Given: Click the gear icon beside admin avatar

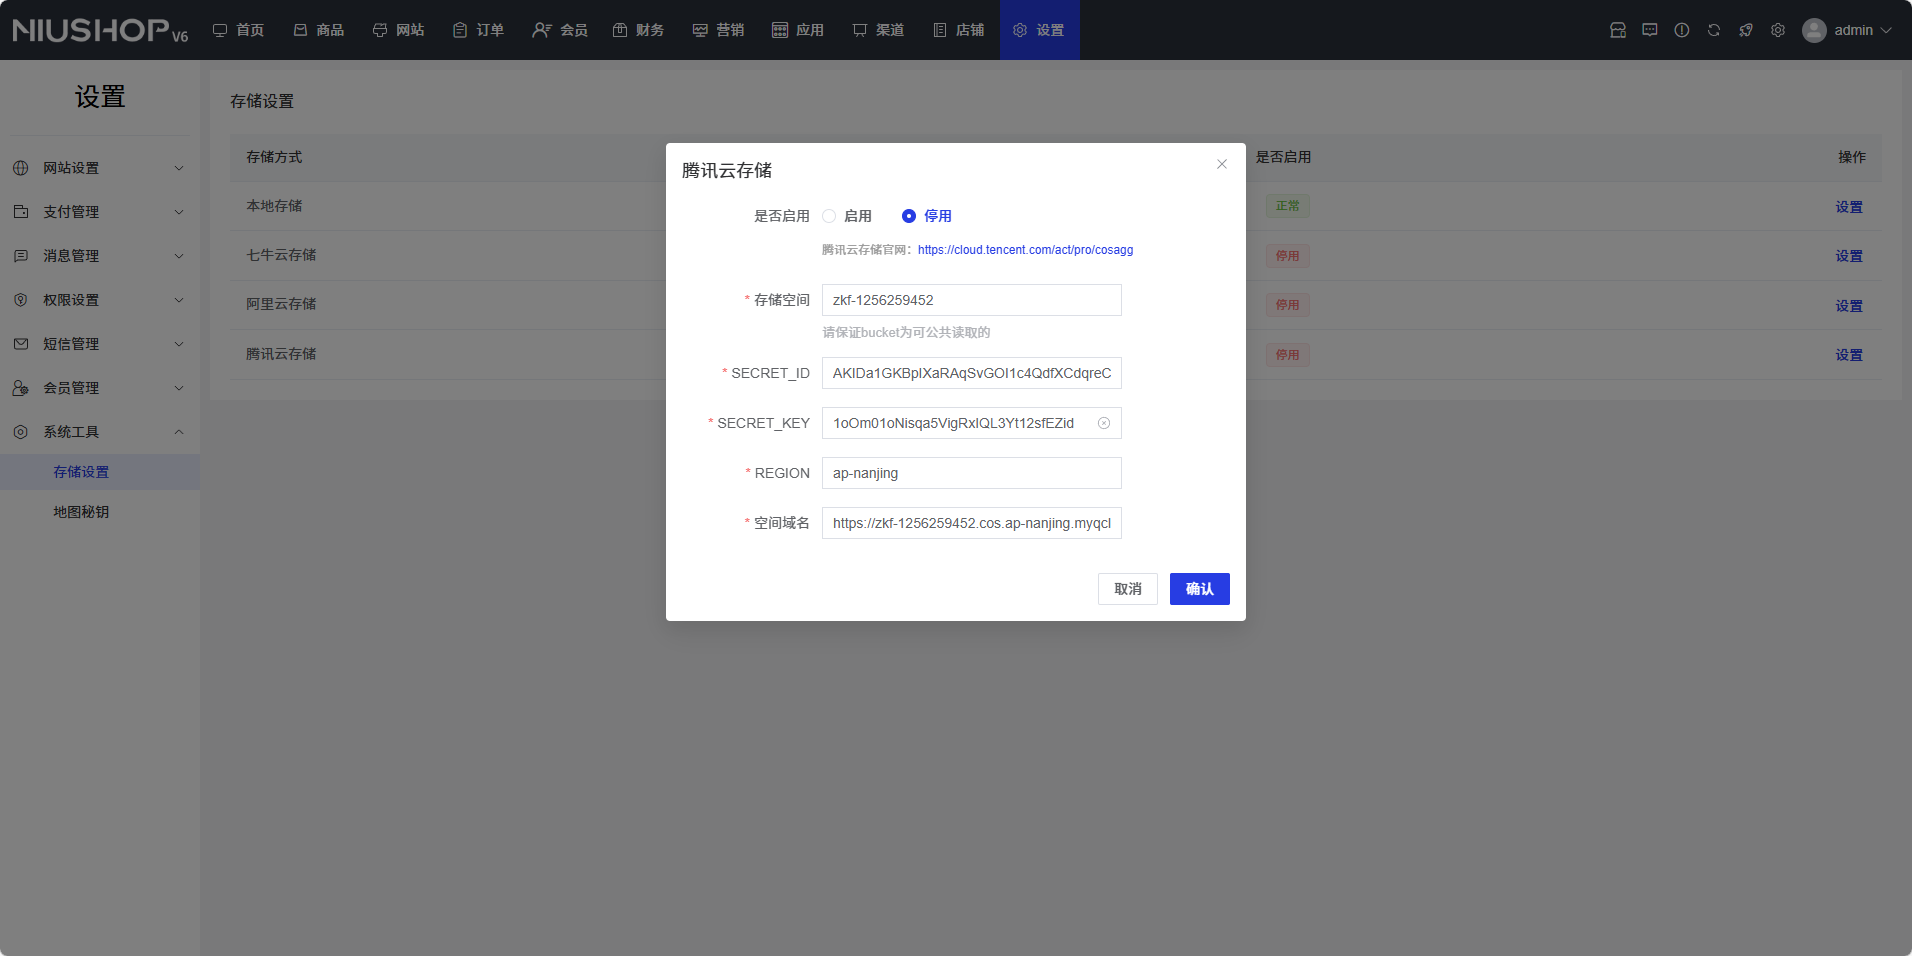Looking at the screenshot, I should pyautogui.click(x=1777, y=30).
